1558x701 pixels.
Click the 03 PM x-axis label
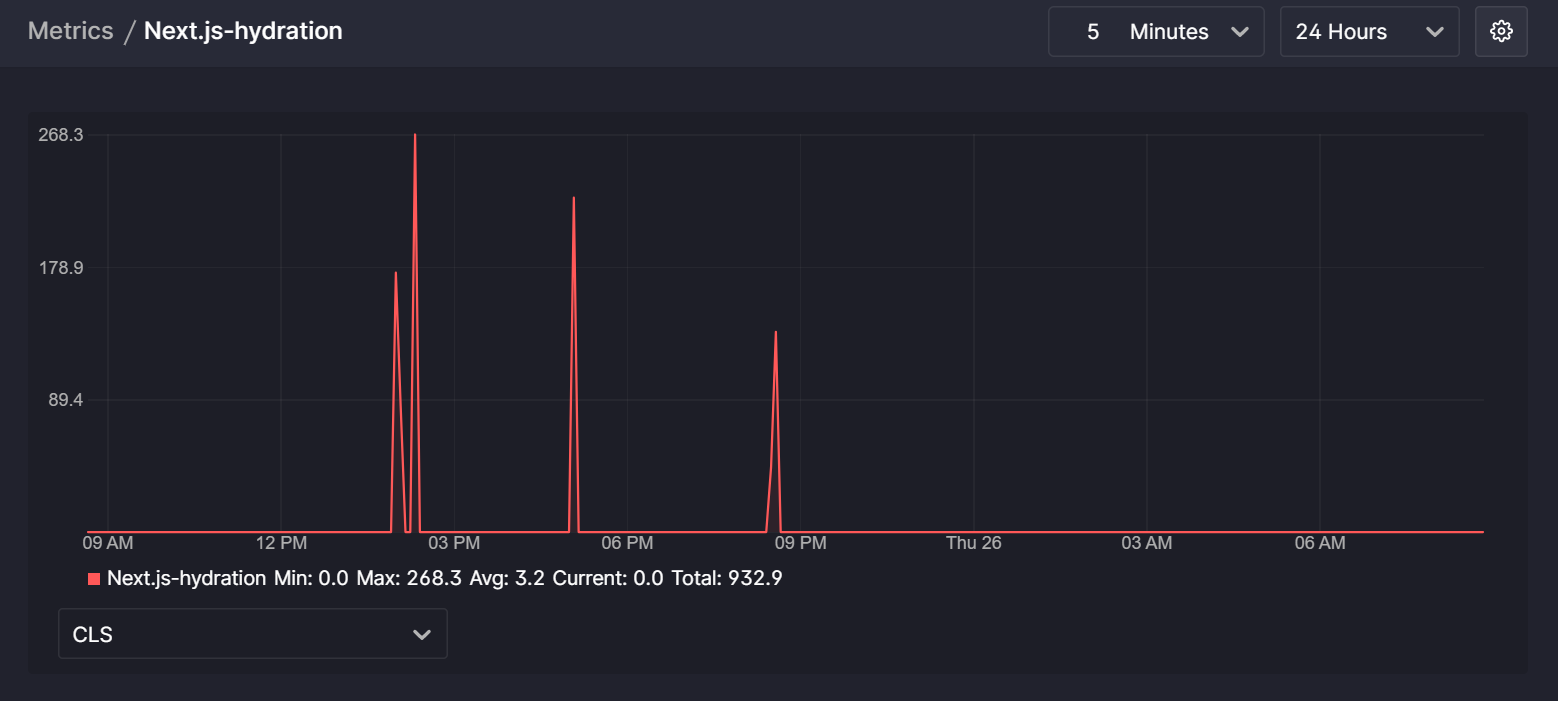coord(454,543)
